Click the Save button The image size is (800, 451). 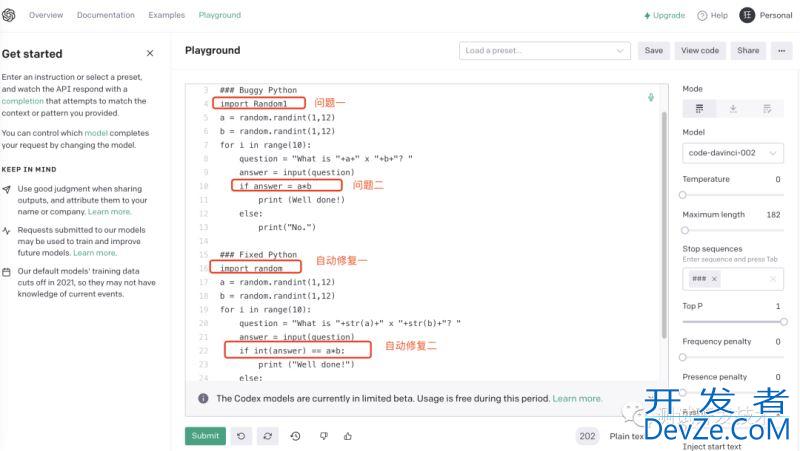point(654,51)
